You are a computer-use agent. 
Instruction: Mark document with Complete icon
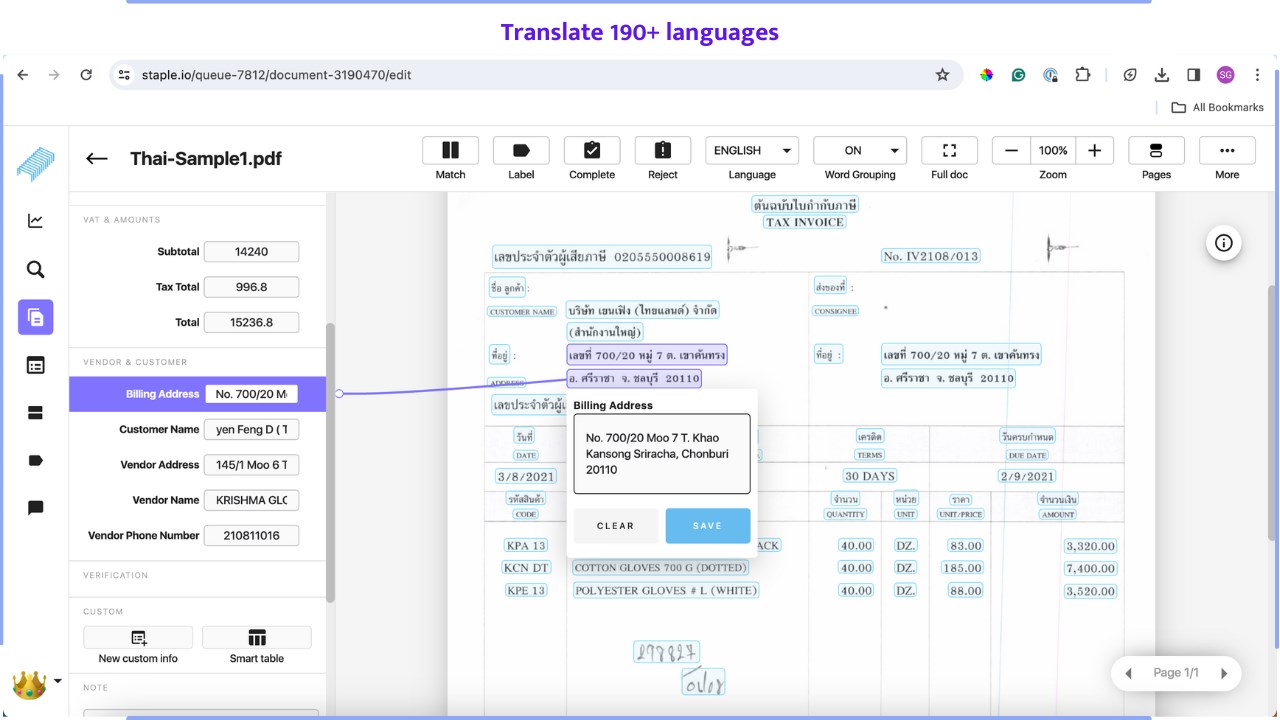592,150
